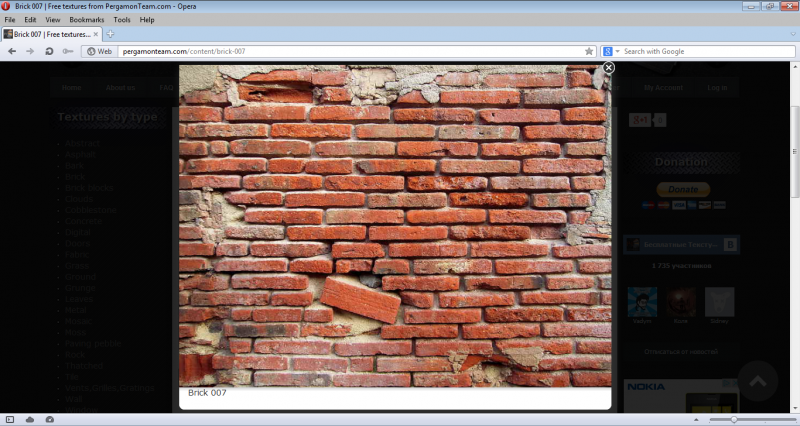The image size is (800, 426).
Task: Open the Grunge textures category
Action: click(80, 288)
